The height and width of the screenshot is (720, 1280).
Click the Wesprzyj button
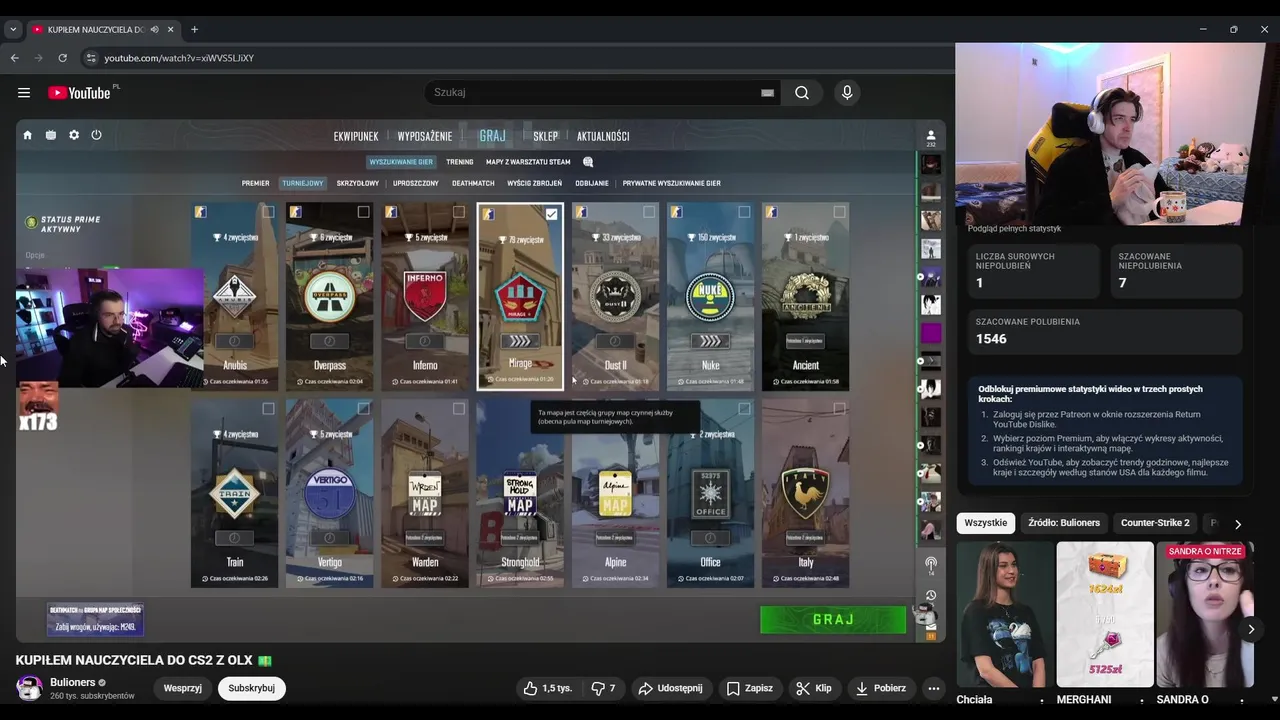click(183, 688)
